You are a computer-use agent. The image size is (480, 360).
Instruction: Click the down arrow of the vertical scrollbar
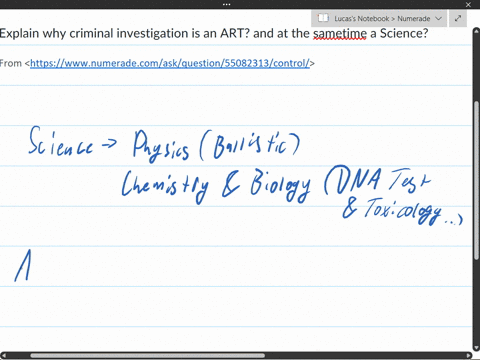tap(476, 347)
